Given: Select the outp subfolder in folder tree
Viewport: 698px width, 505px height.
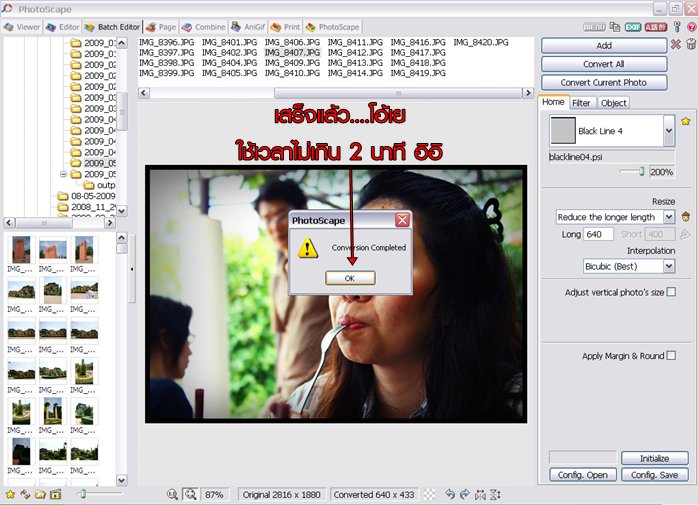Looking at the screenshot, I should [100, 185].
